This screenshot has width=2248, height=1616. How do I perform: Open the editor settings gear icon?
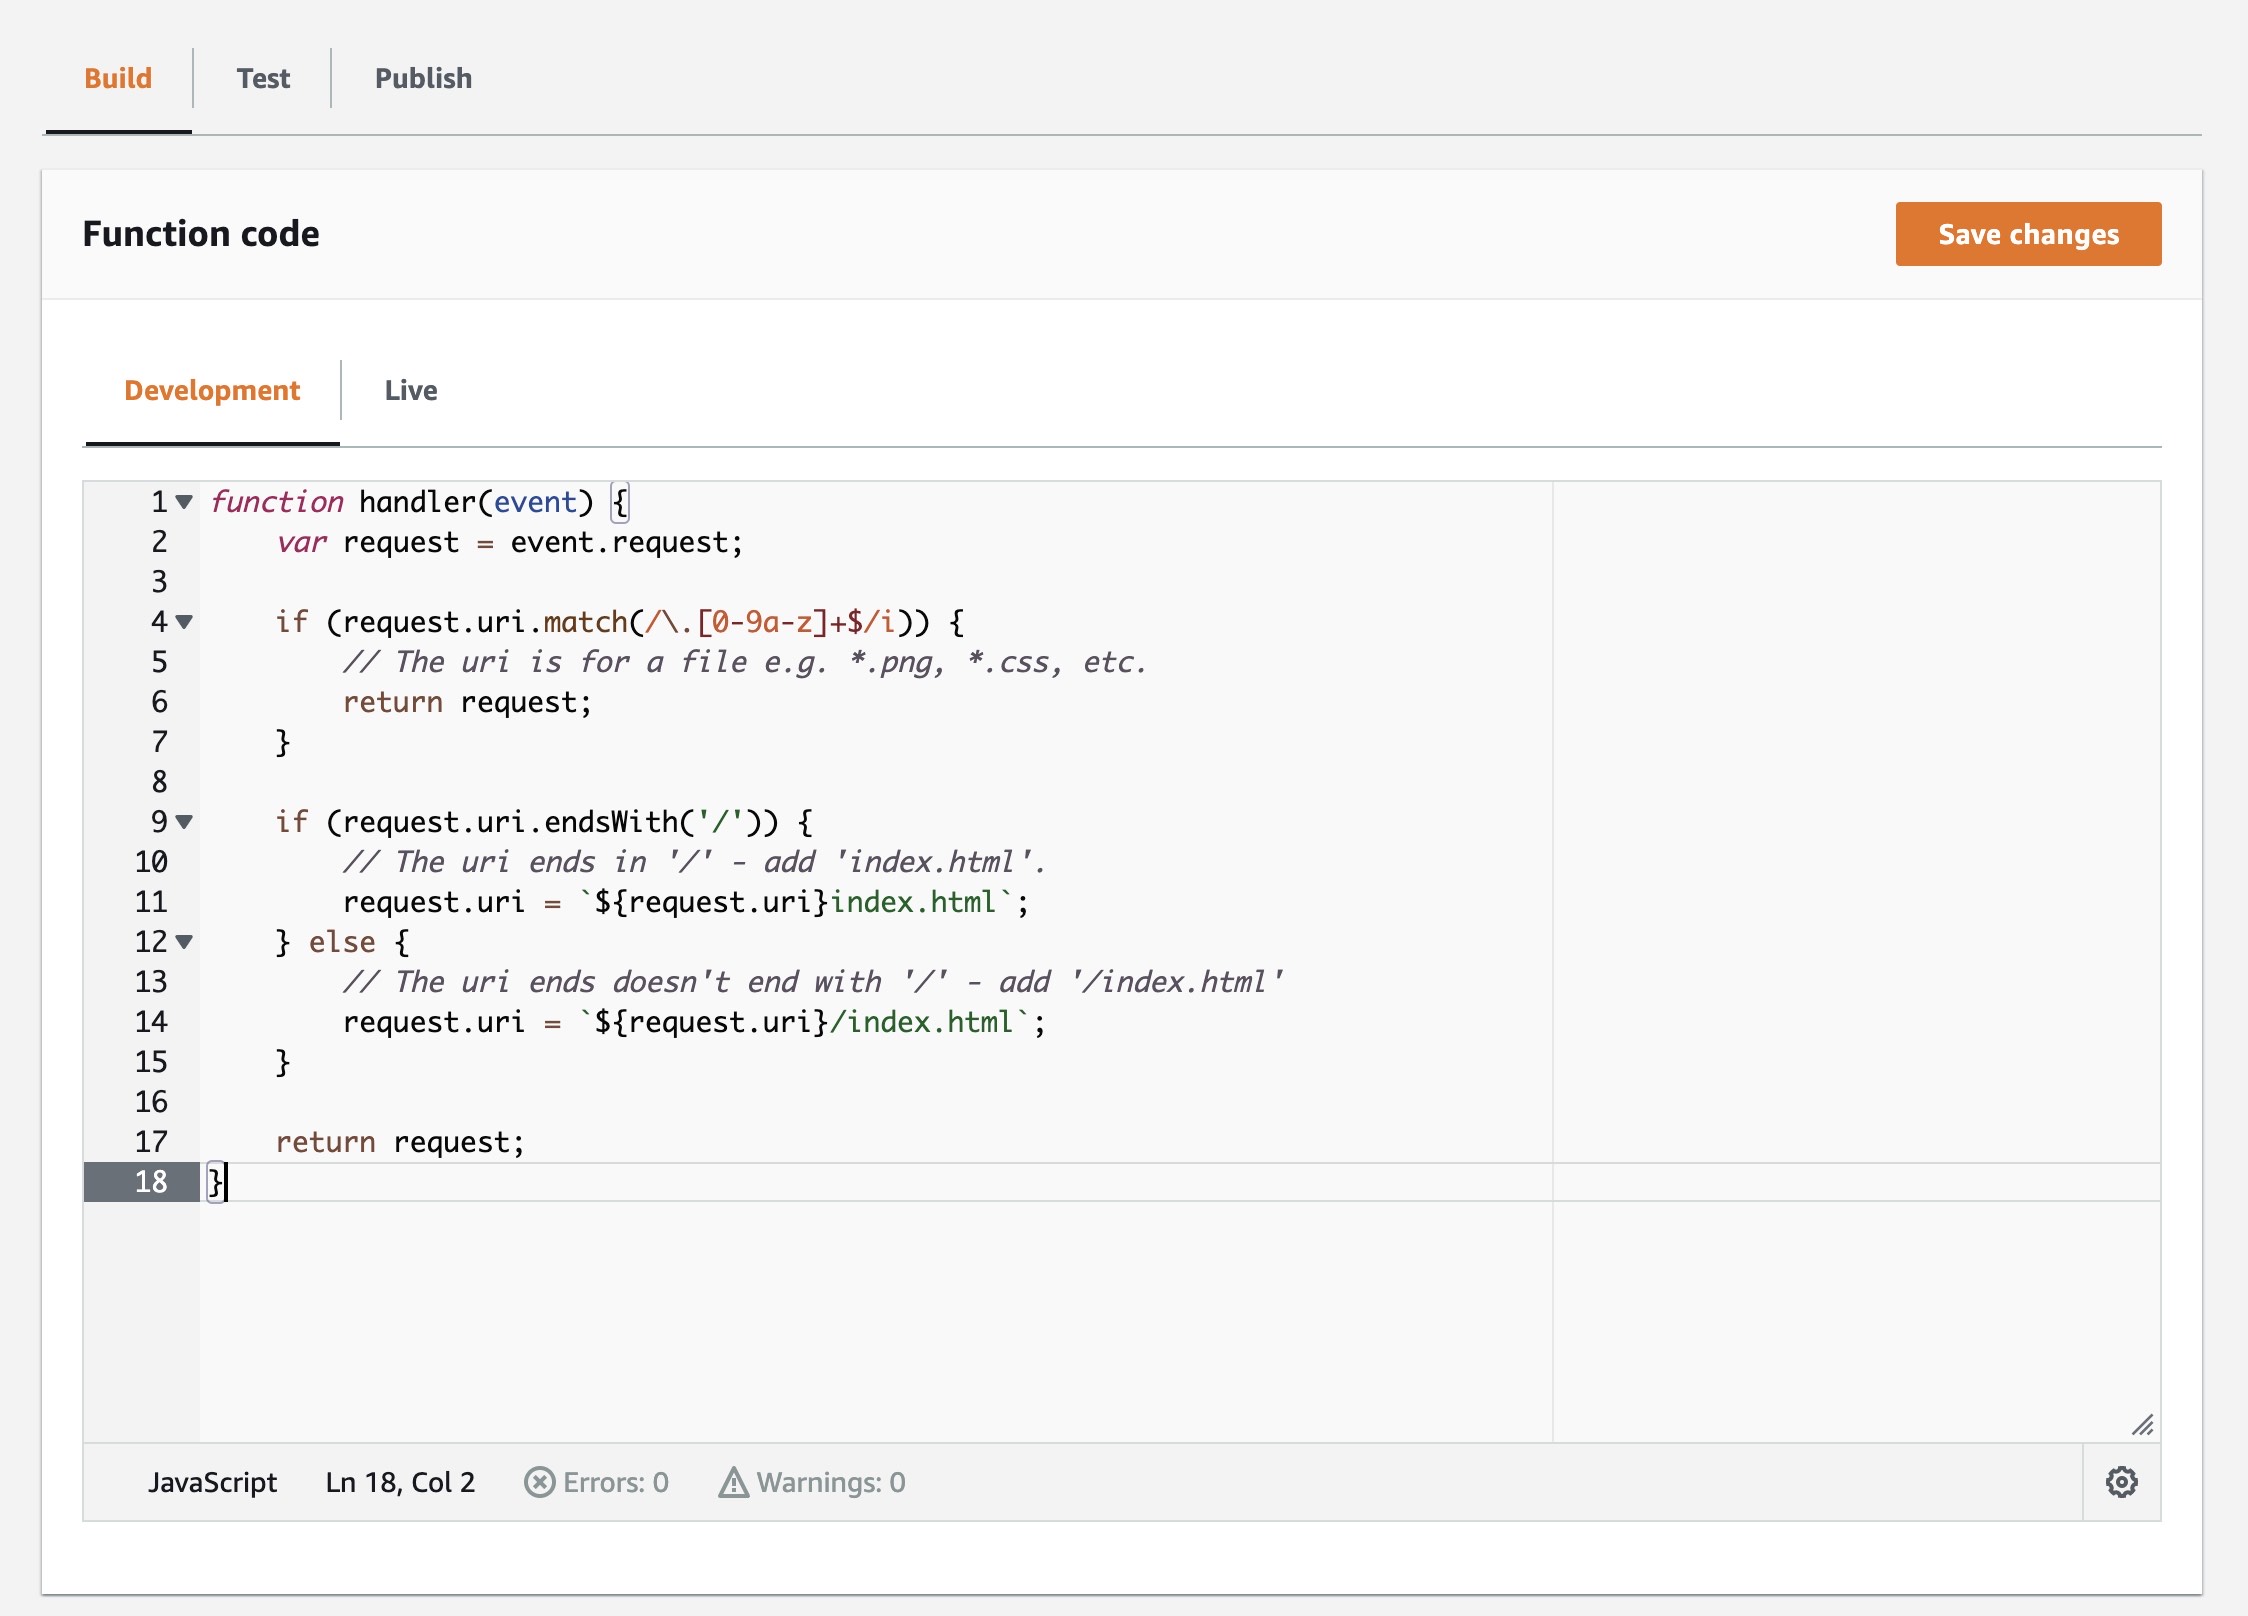2121,1482
